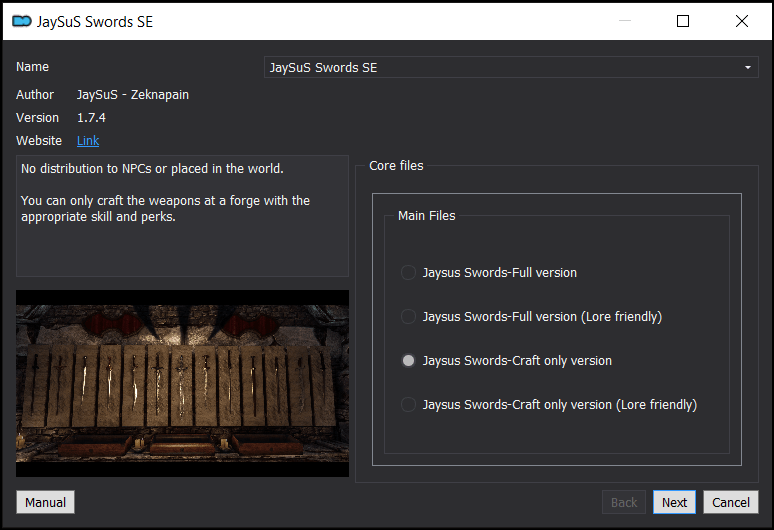Click the swords preview screenshot
The image size is (774, 530).
click(182, 383)
